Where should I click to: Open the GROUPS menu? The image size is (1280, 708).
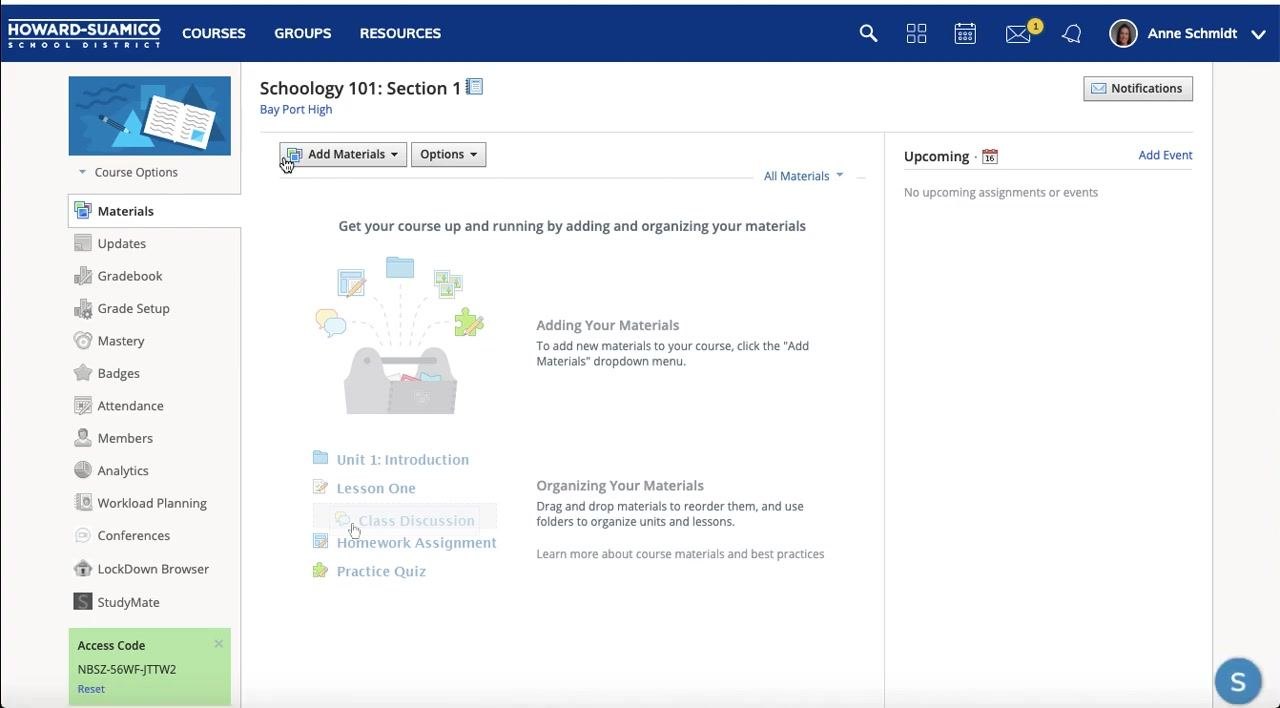[x=303, y=33]
